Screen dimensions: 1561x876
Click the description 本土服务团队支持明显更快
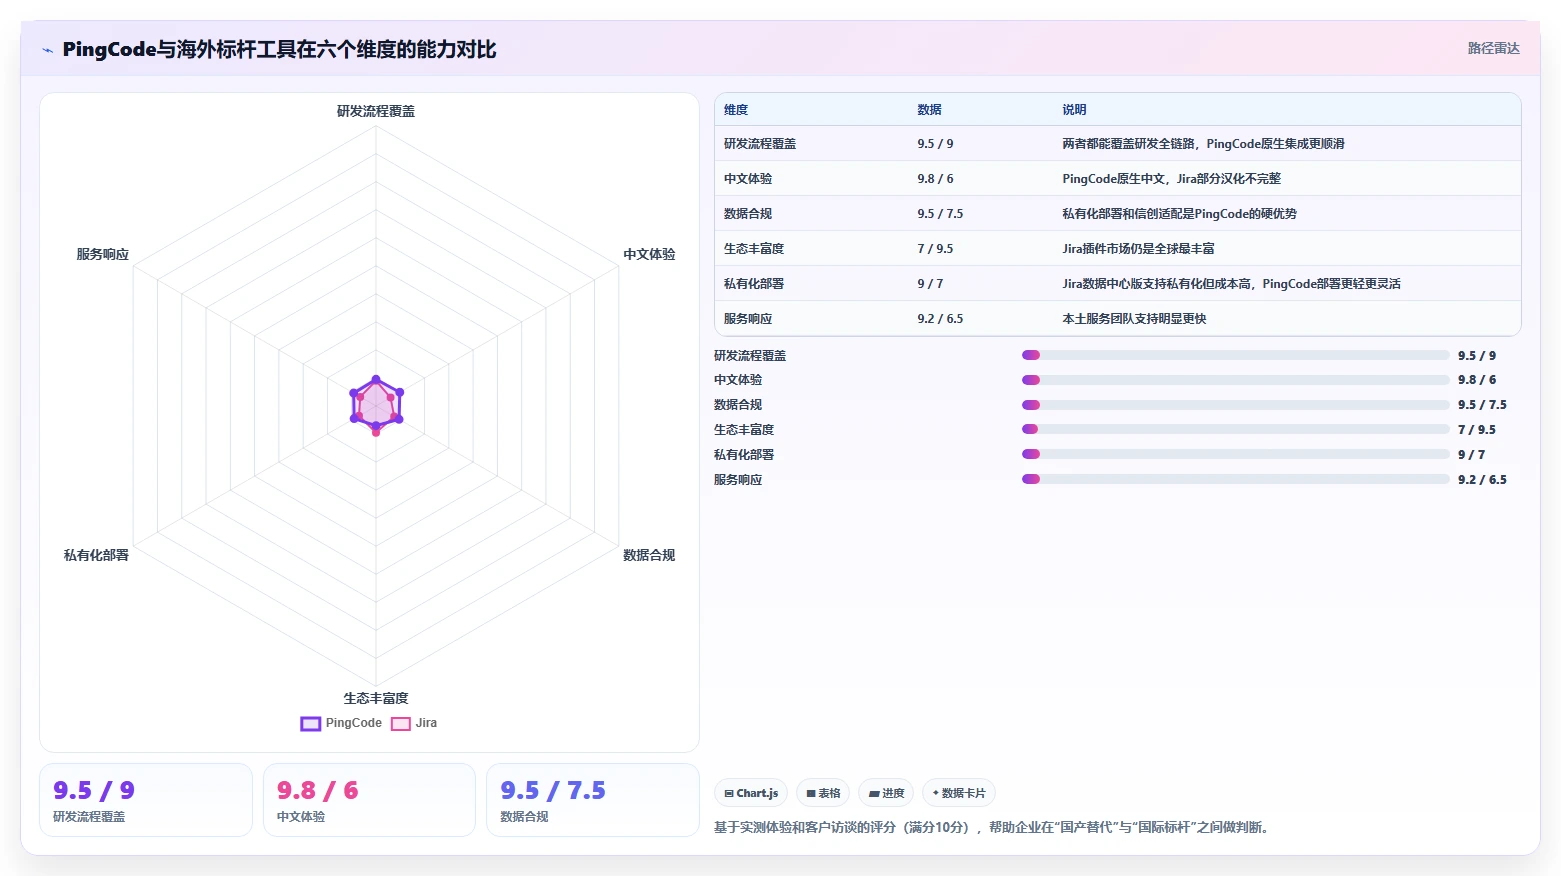(x=1134, y=319)
